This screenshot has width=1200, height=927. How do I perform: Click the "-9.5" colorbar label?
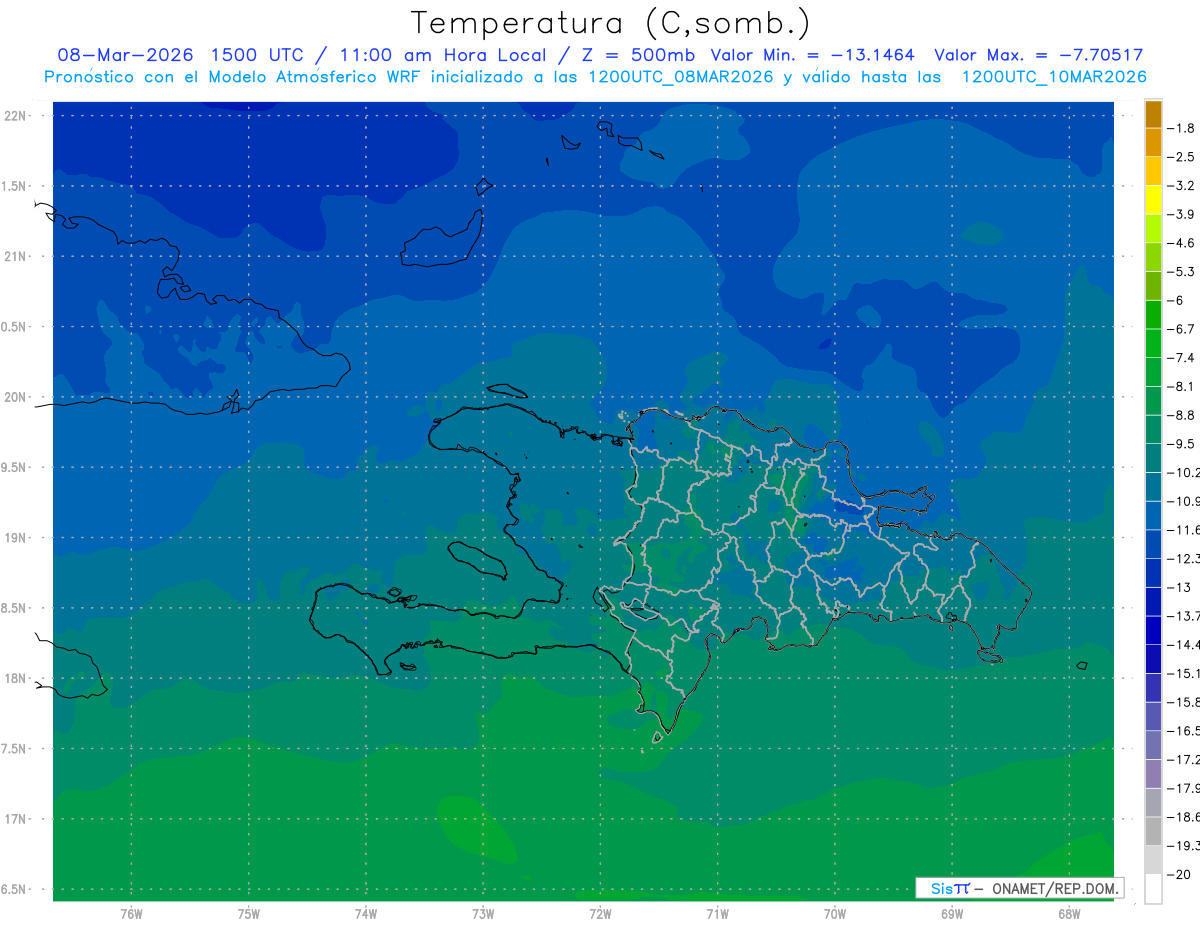tap(1182, 444)
